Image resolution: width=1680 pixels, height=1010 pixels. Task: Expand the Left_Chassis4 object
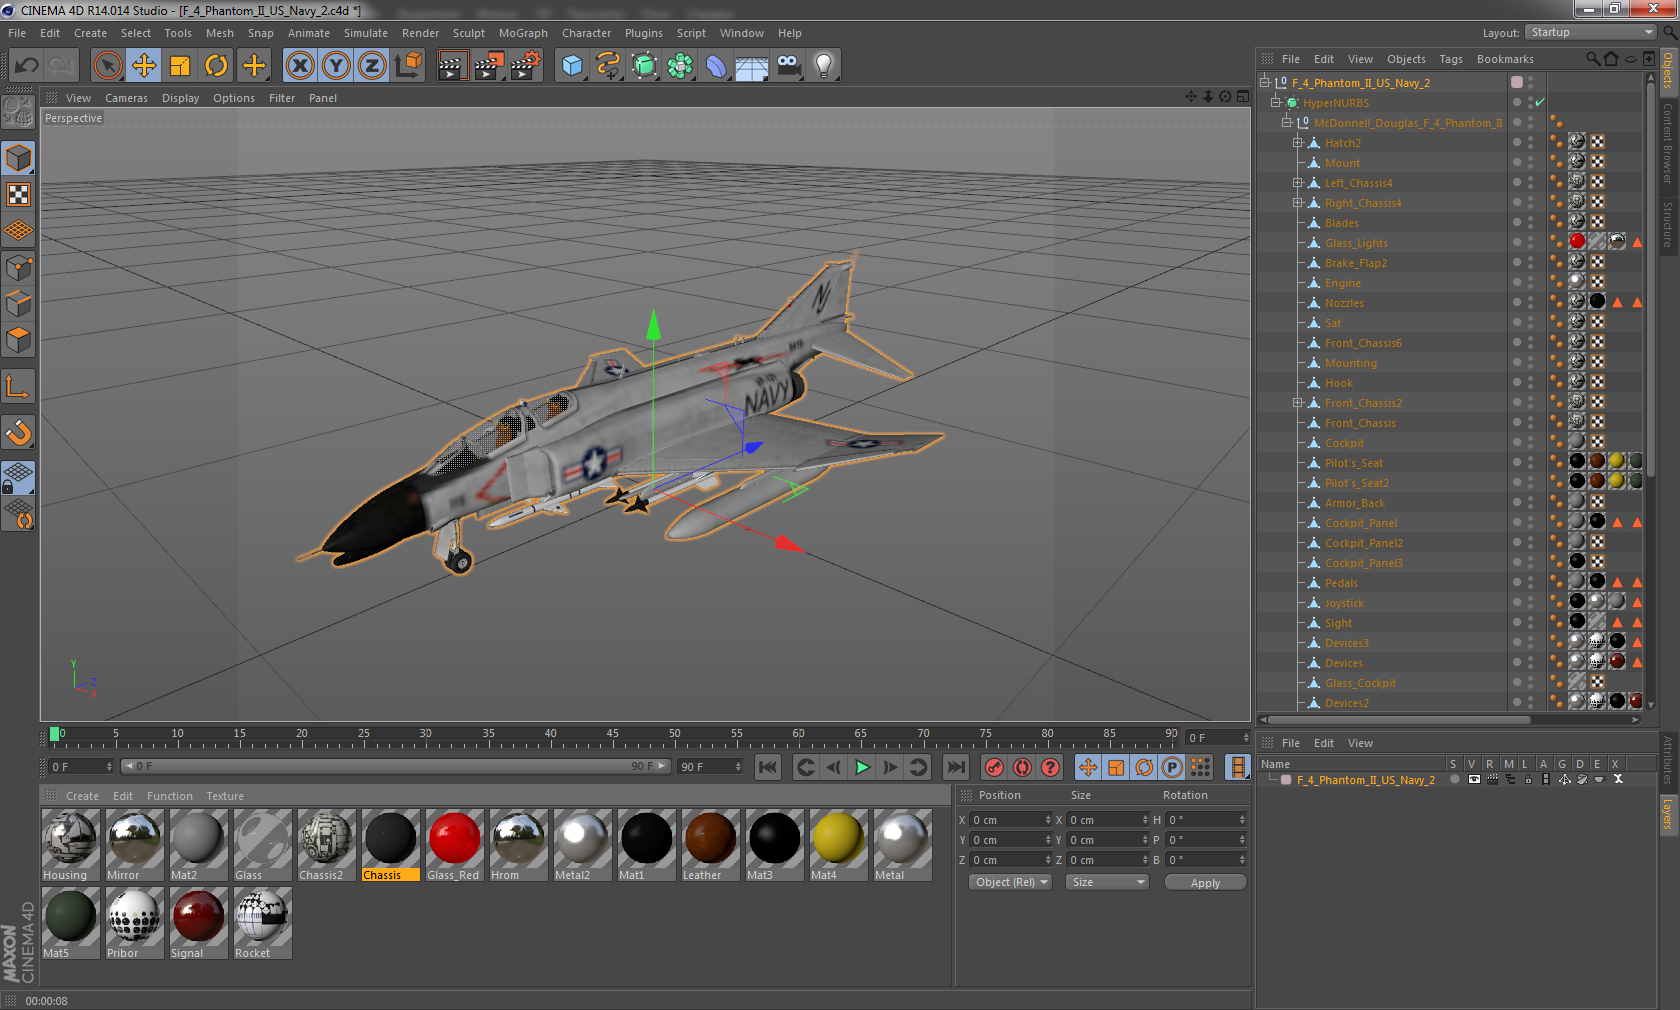[1298, 182]
